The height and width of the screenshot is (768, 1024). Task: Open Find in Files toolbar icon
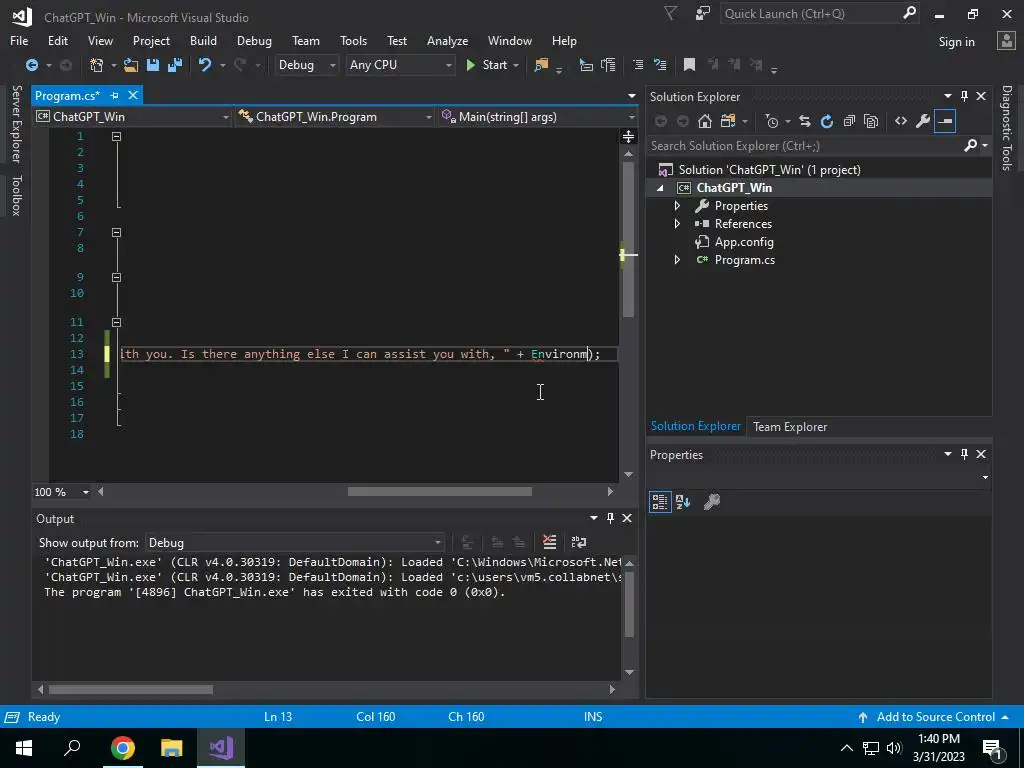click(x=541, y=65)
